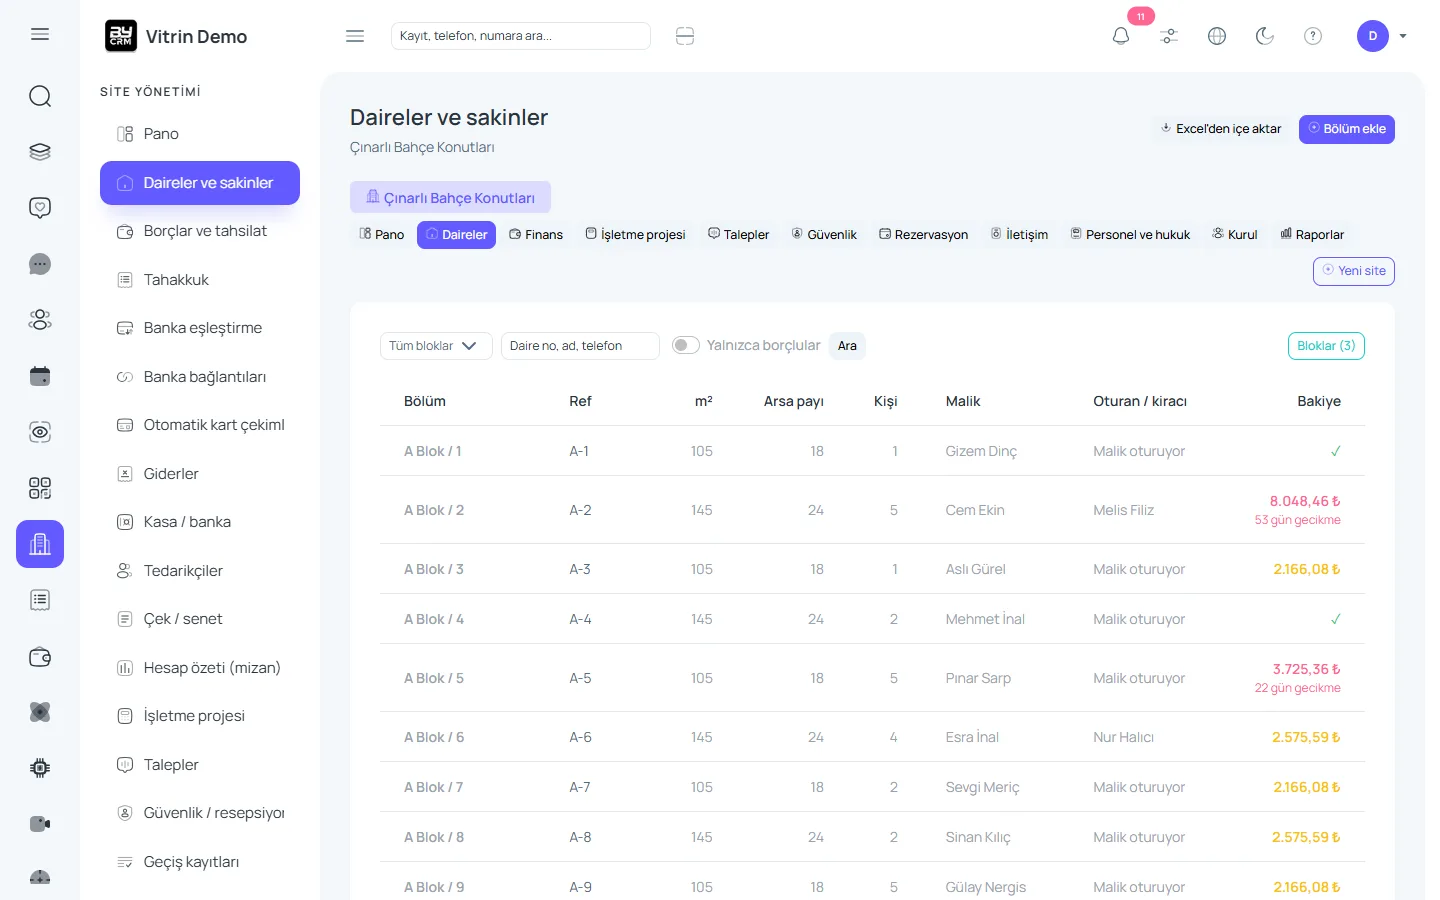Open Geçiş kayıtları in the sidebar

pos(200,862)
